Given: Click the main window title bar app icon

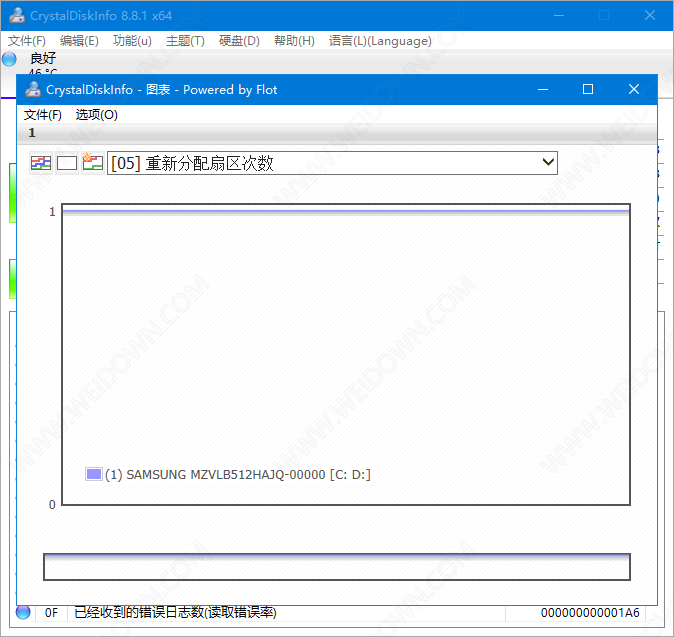Looking at the screenshot, I should [17, 15].
